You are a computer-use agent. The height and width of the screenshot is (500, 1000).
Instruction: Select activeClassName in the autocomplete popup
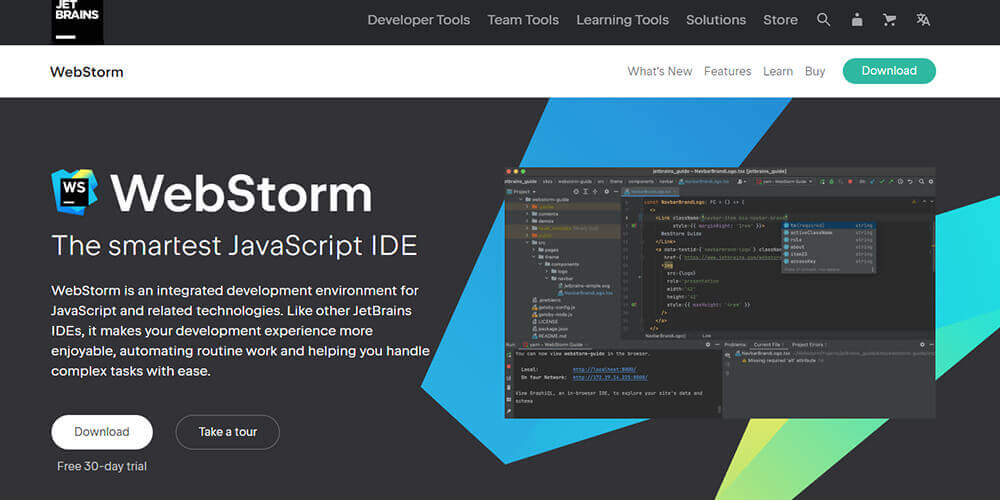pyautogui.click(x=829, y=233)
